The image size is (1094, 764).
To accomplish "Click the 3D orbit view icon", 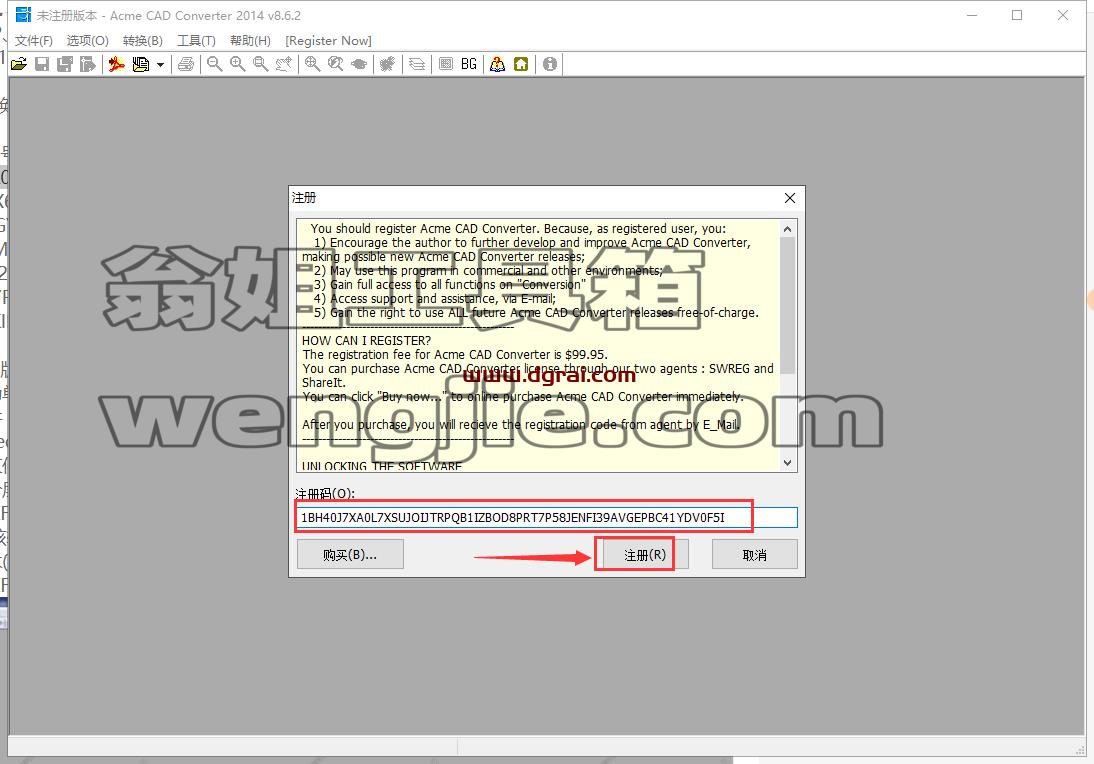I will [359, 64].
